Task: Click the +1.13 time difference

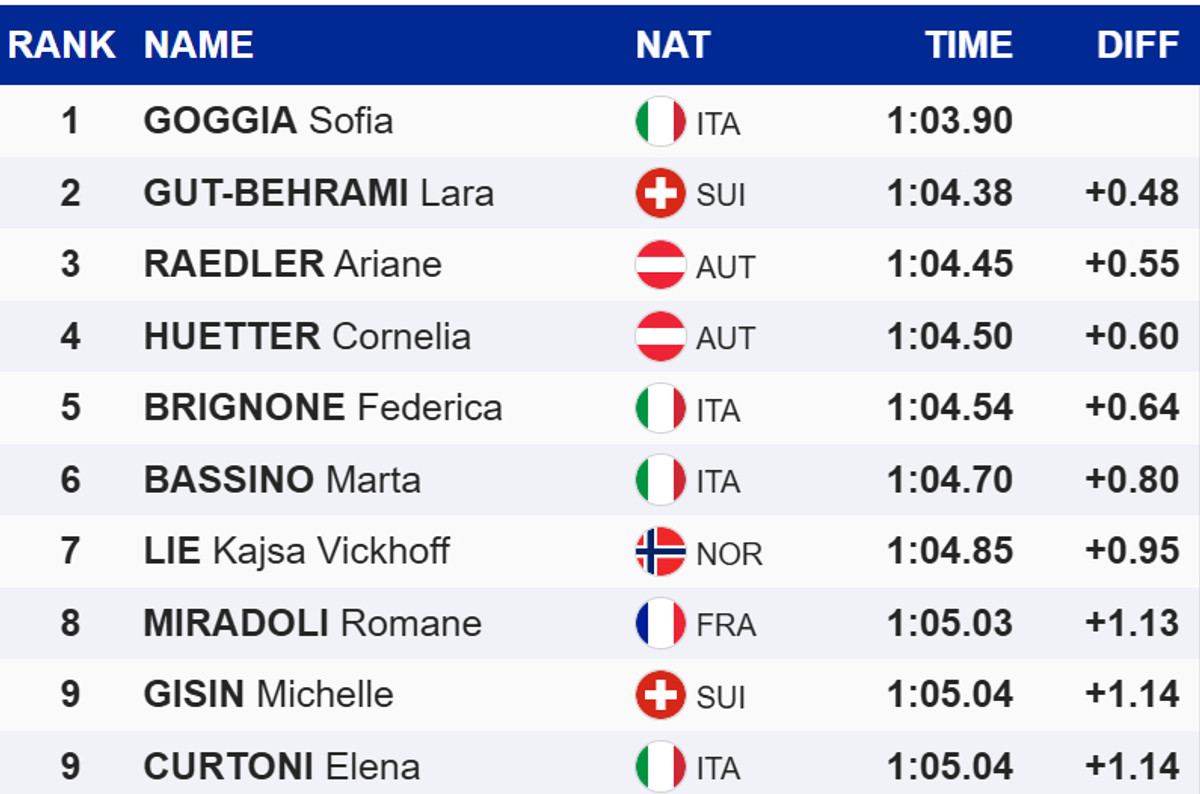Action: click(x=1132, y=624)
